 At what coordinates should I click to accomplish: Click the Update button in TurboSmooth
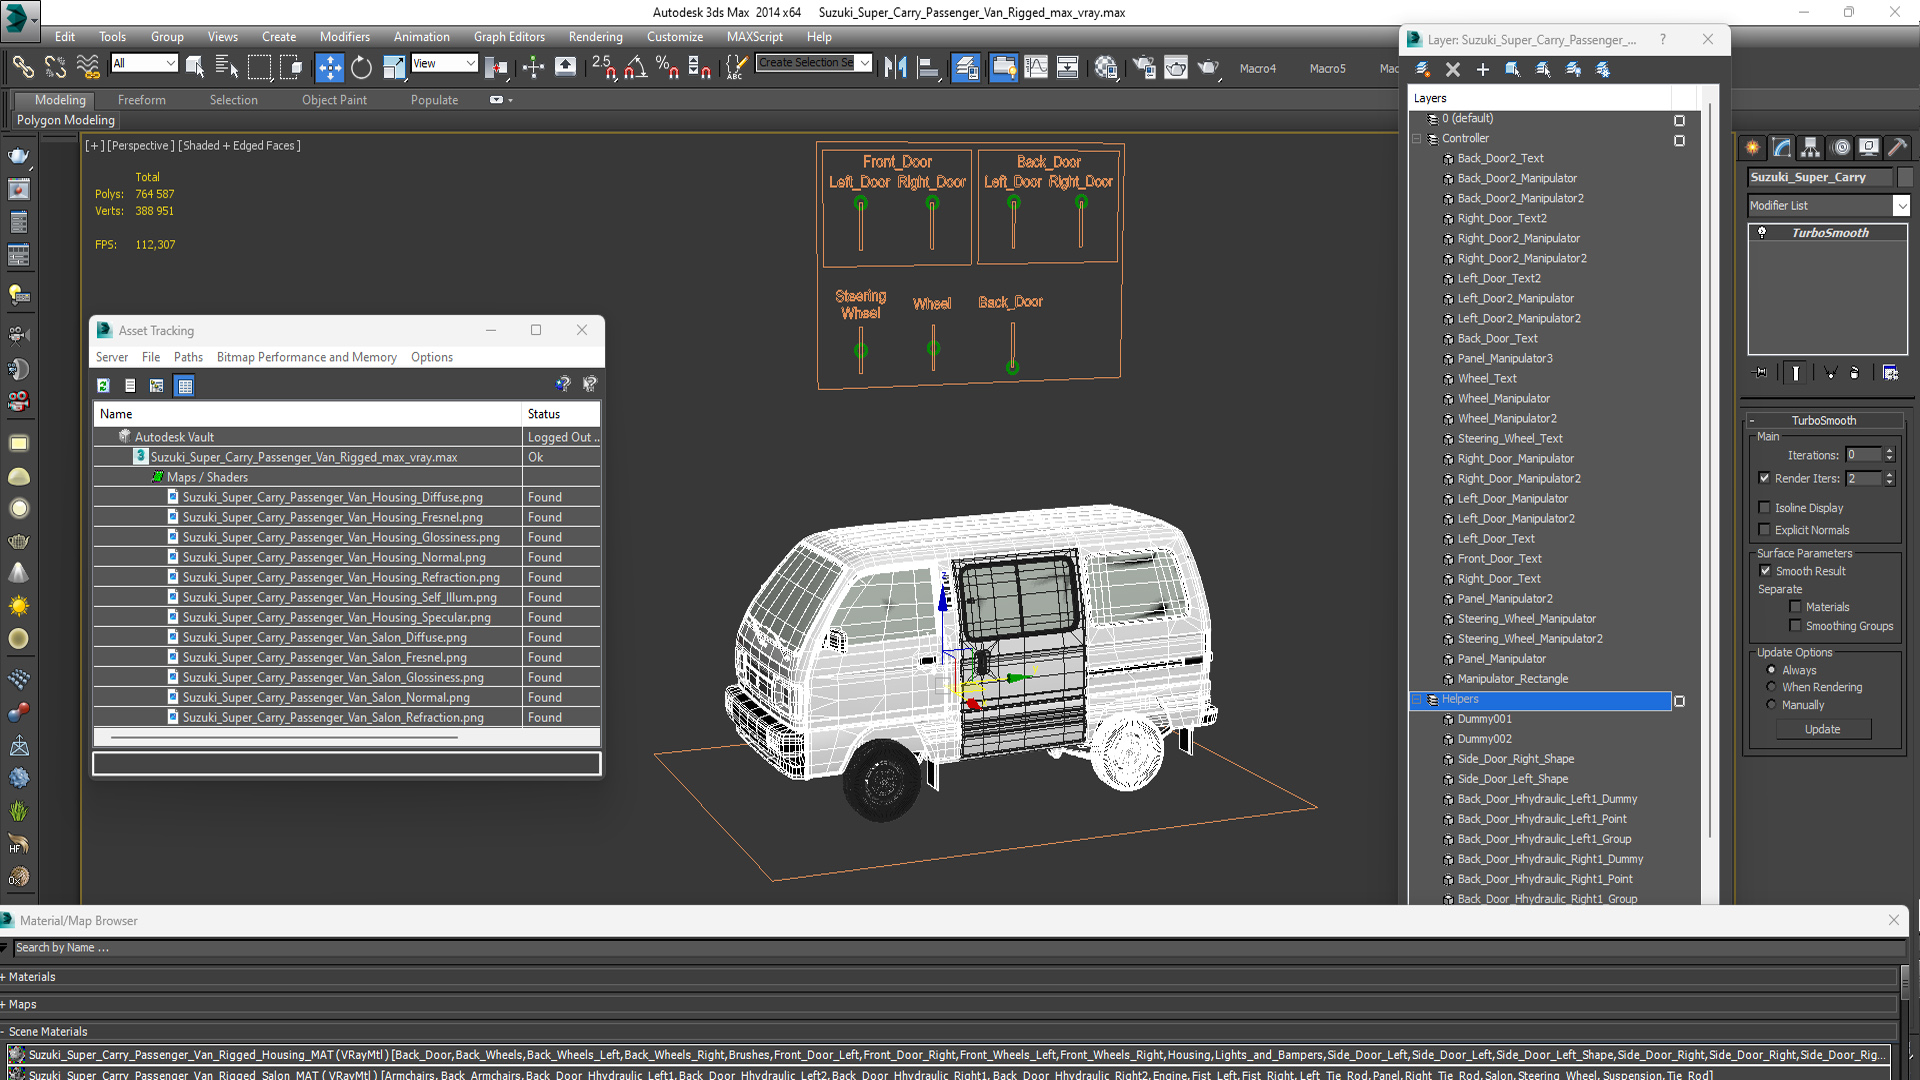(1822, 729)
